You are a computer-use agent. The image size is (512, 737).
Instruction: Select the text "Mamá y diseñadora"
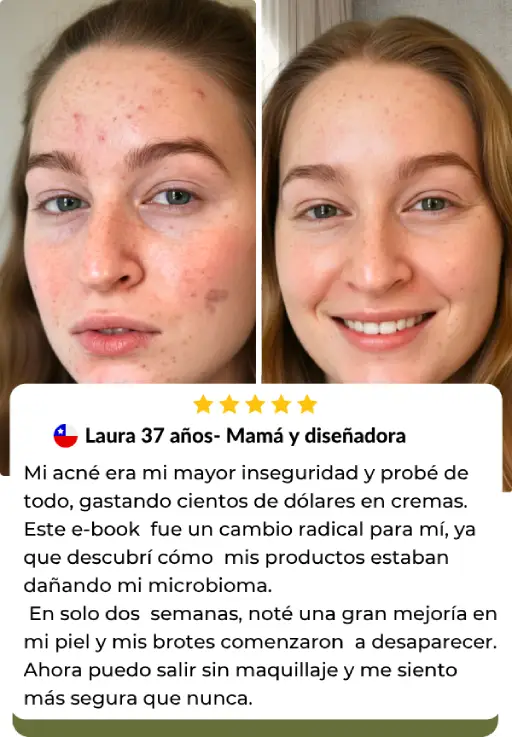(316, 437)
